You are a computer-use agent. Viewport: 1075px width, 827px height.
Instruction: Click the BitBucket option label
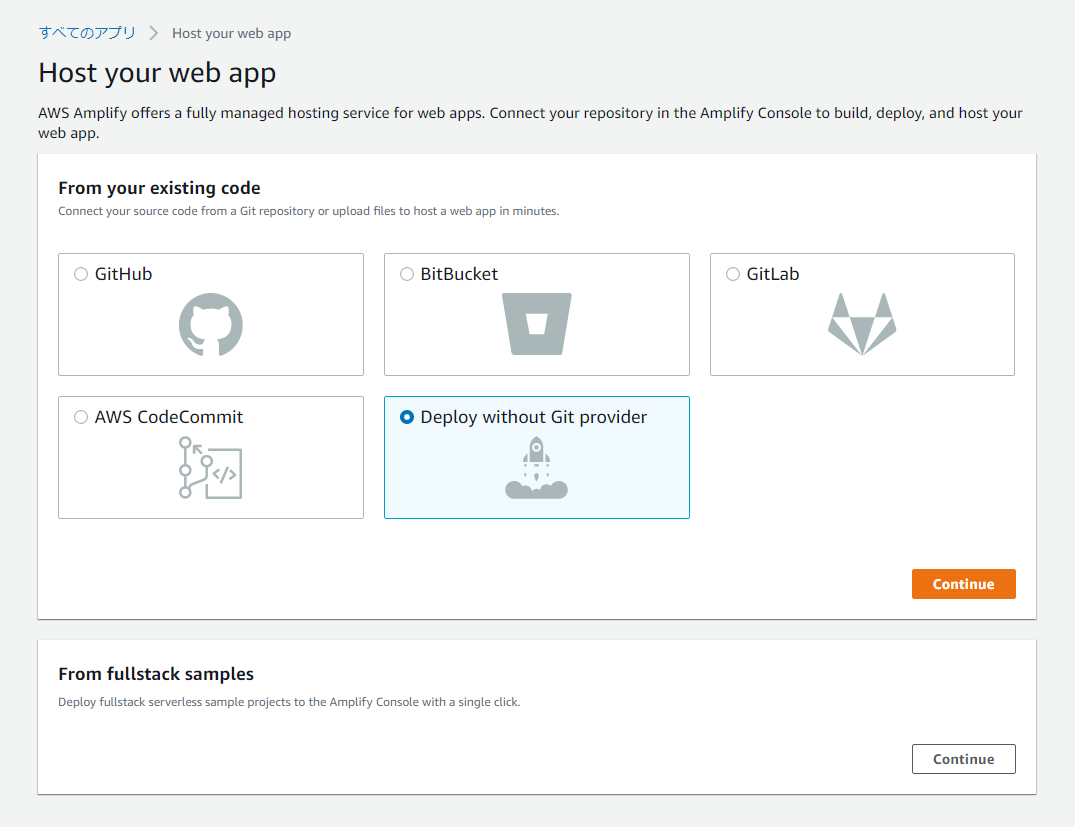[459, 274]
